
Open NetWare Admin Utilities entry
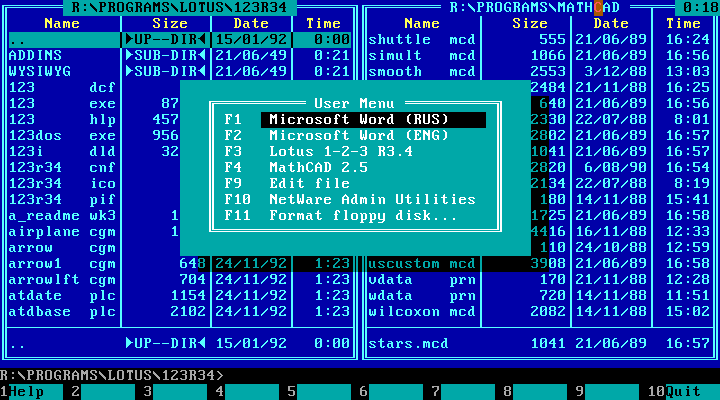[372, 199]
